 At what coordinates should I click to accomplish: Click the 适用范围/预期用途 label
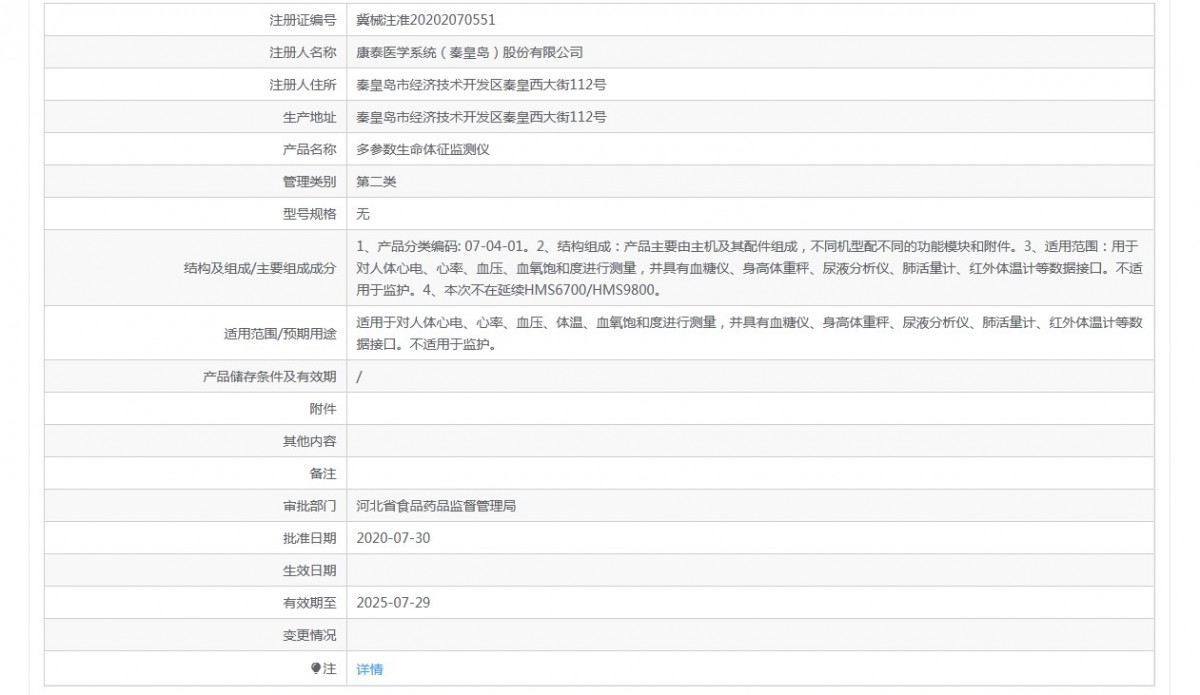[280, 334]
